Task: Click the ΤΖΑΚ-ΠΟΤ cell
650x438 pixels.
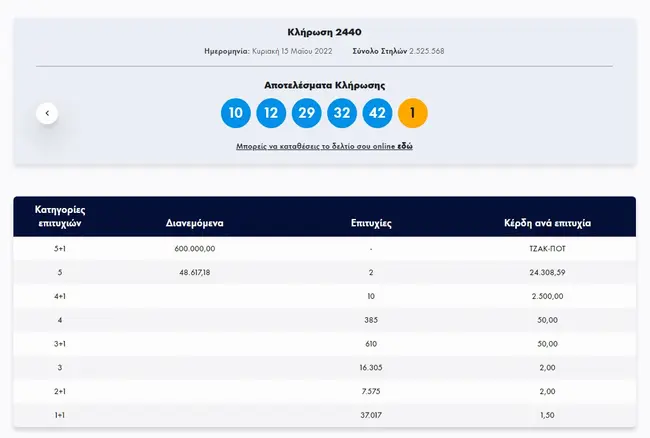Action: click(x=547, y=249)
